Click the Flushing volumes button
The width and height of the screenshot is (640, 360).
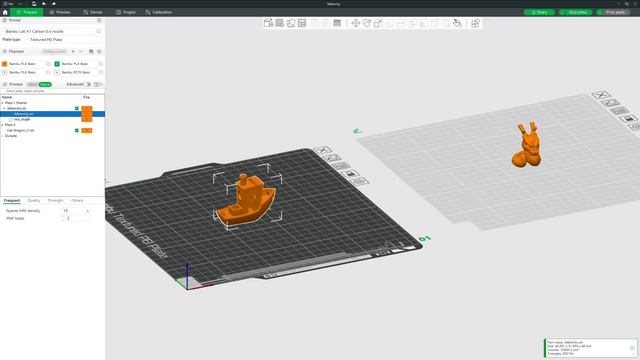[54, 51]
